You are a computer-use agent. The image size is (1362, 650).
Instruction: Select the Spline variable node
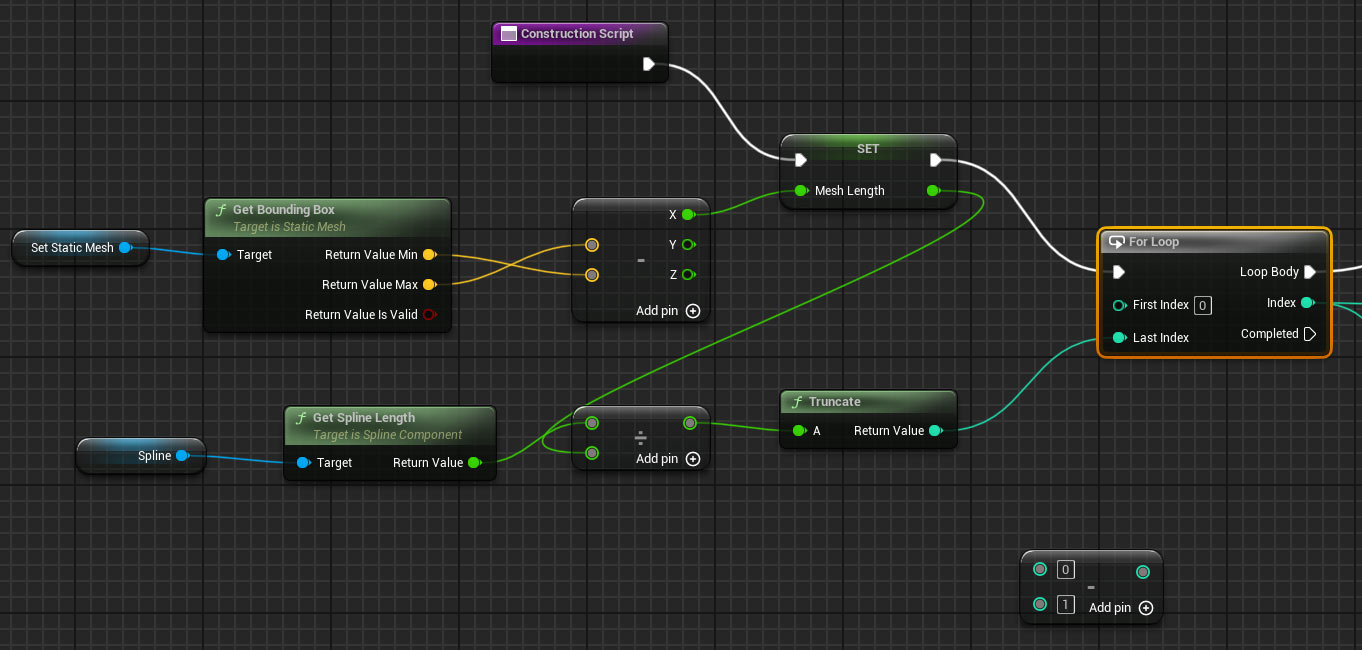[x=141, y=455]
